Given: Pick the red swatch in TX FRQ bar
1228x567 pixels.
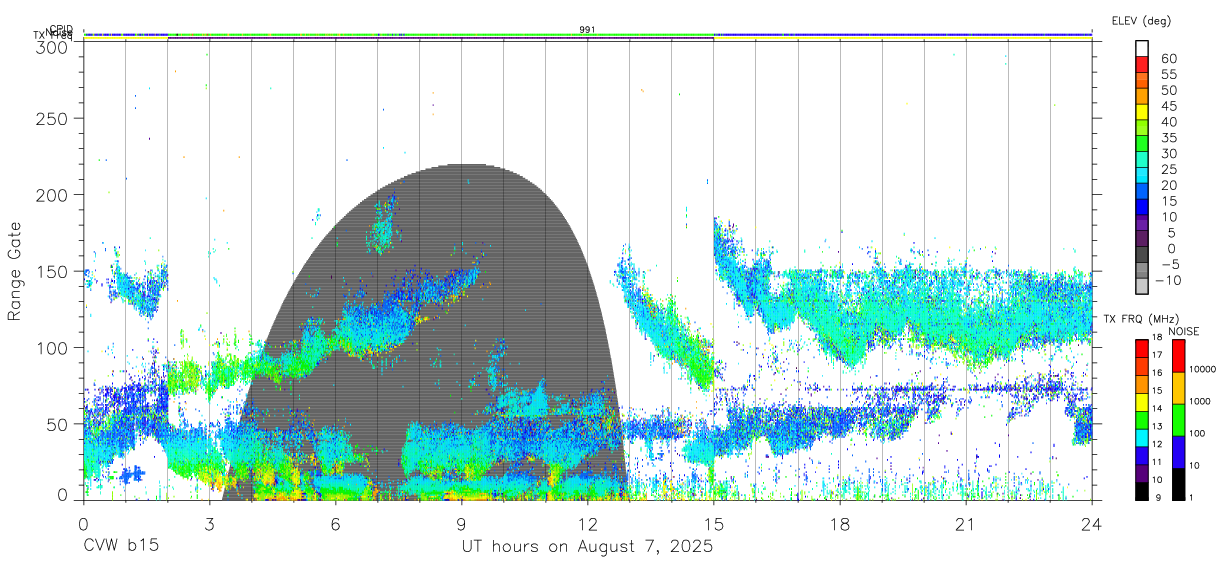Looking at the screenshot, I should 1142,349.
